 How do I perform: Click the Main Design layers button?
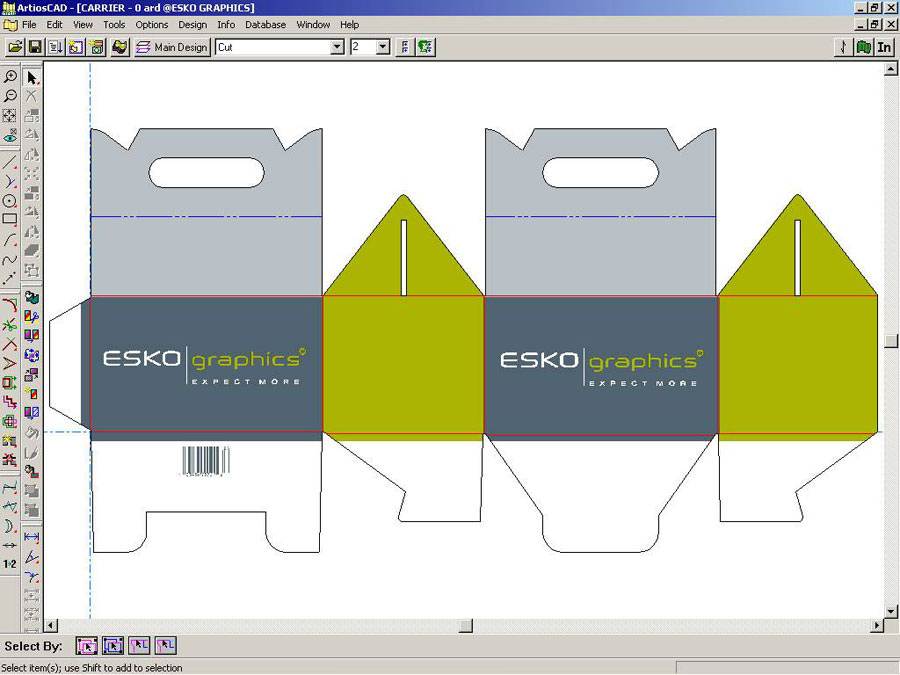(x=172, y=47)
